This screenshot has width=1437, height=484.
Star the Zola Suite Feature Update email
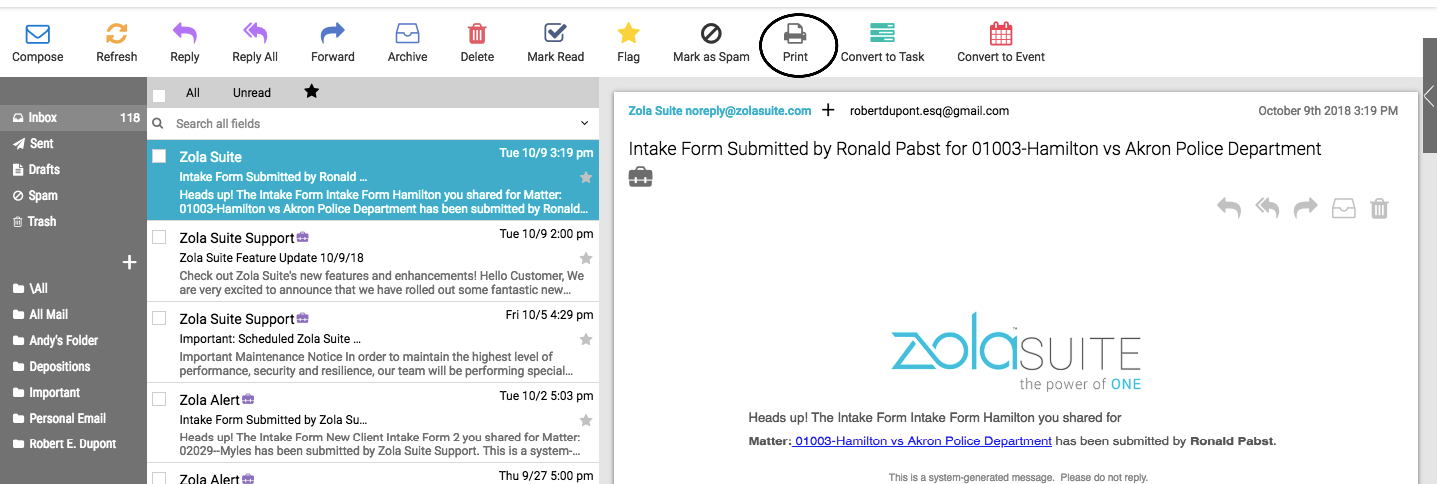(586, 258)
